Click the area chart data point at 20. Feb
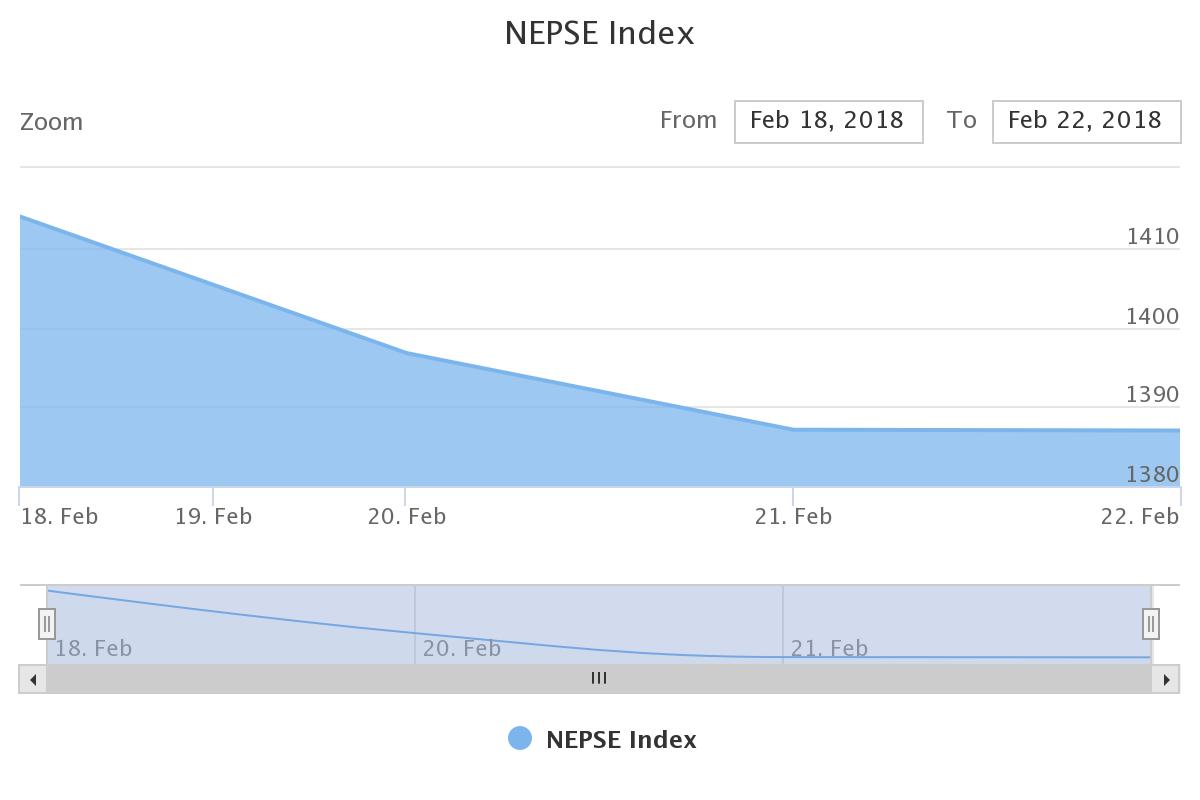Screen dimensions: 1200x800 [406, 352]
